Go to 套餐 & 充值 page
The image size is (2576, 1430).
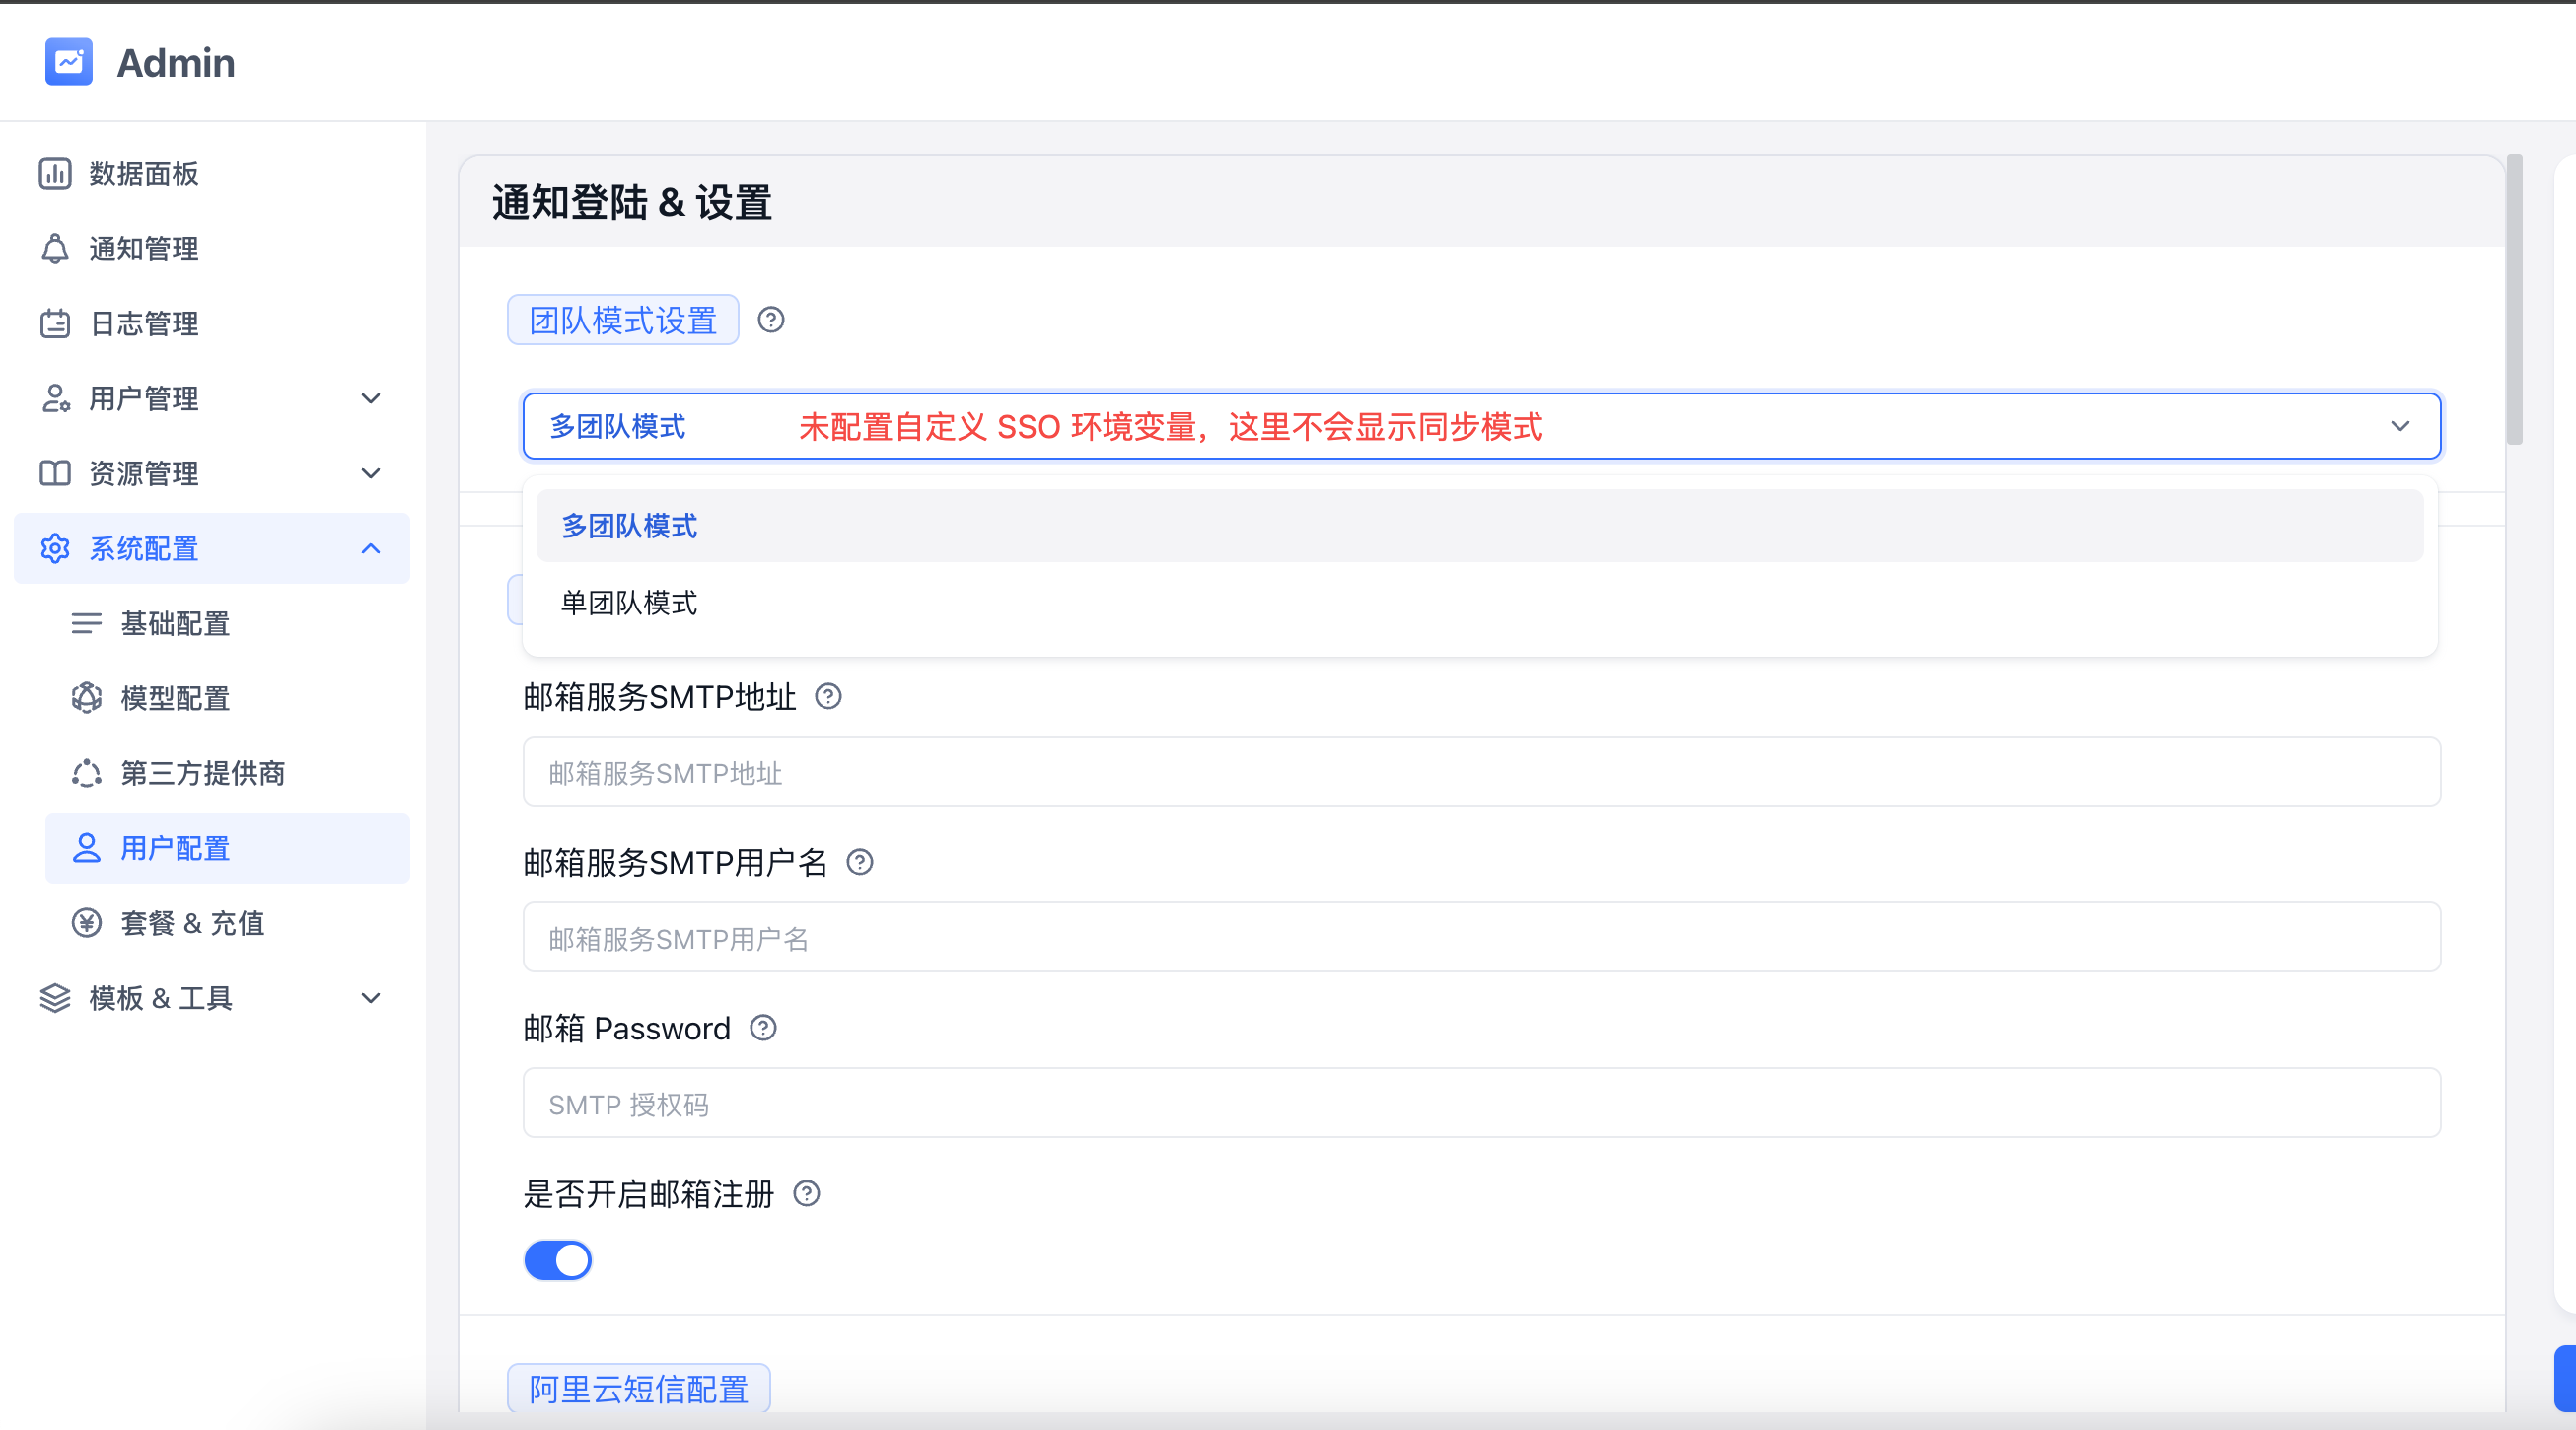click(x=192, y=922)
